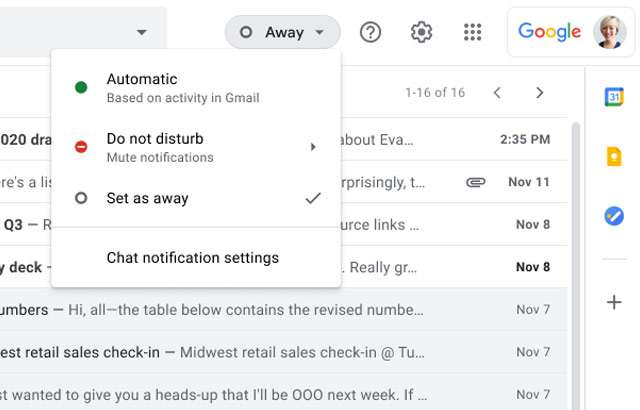Click the plus icon to get add-ons
Screen dimensions: 640x410
(614, 302)
